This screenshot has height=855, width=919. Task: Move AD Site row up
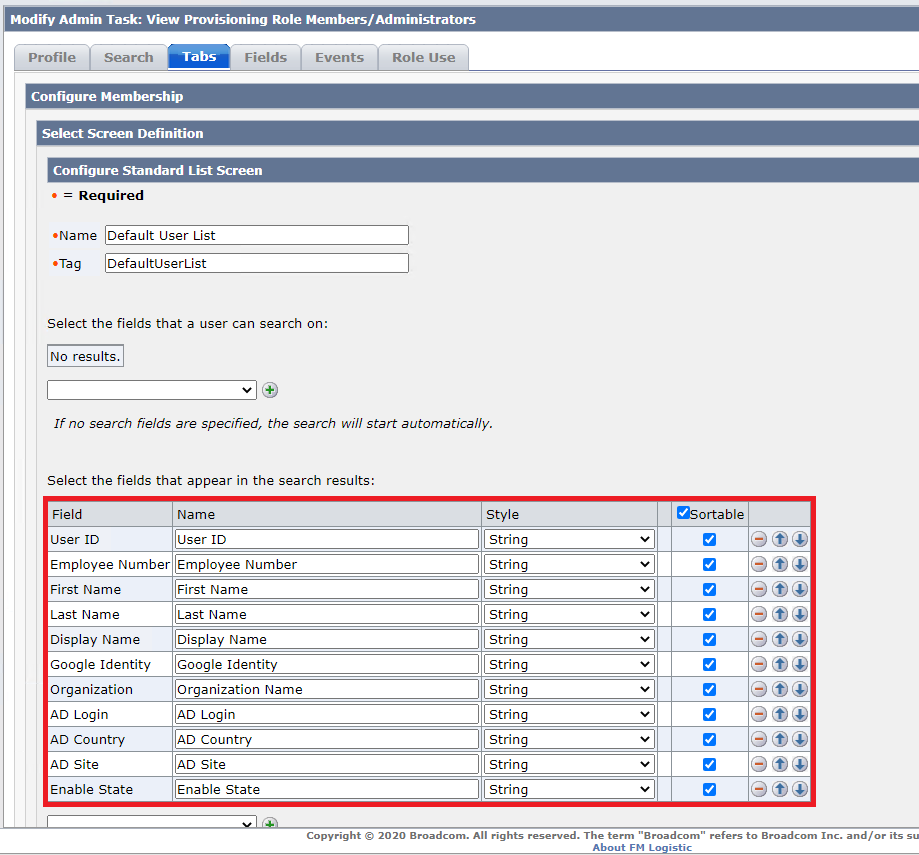pos(780,764)
